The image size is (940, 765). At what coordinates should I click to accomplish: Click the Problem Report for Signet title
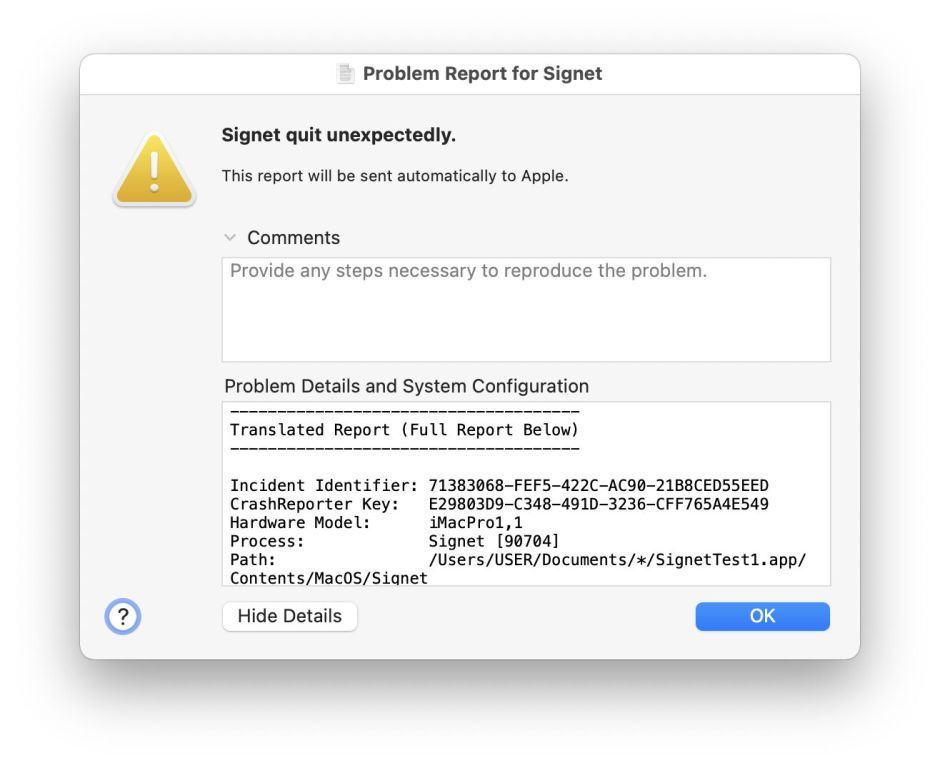point(482,73)
